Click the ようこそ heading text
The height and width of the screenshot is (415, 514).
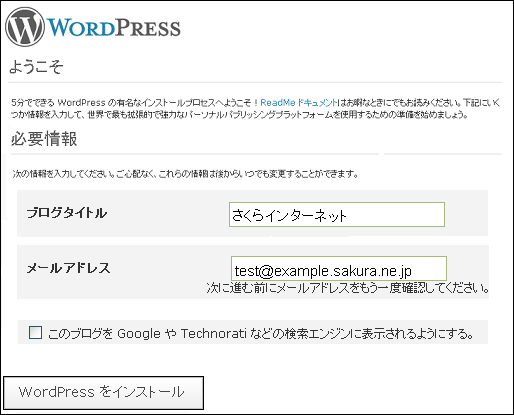point(36,66)
